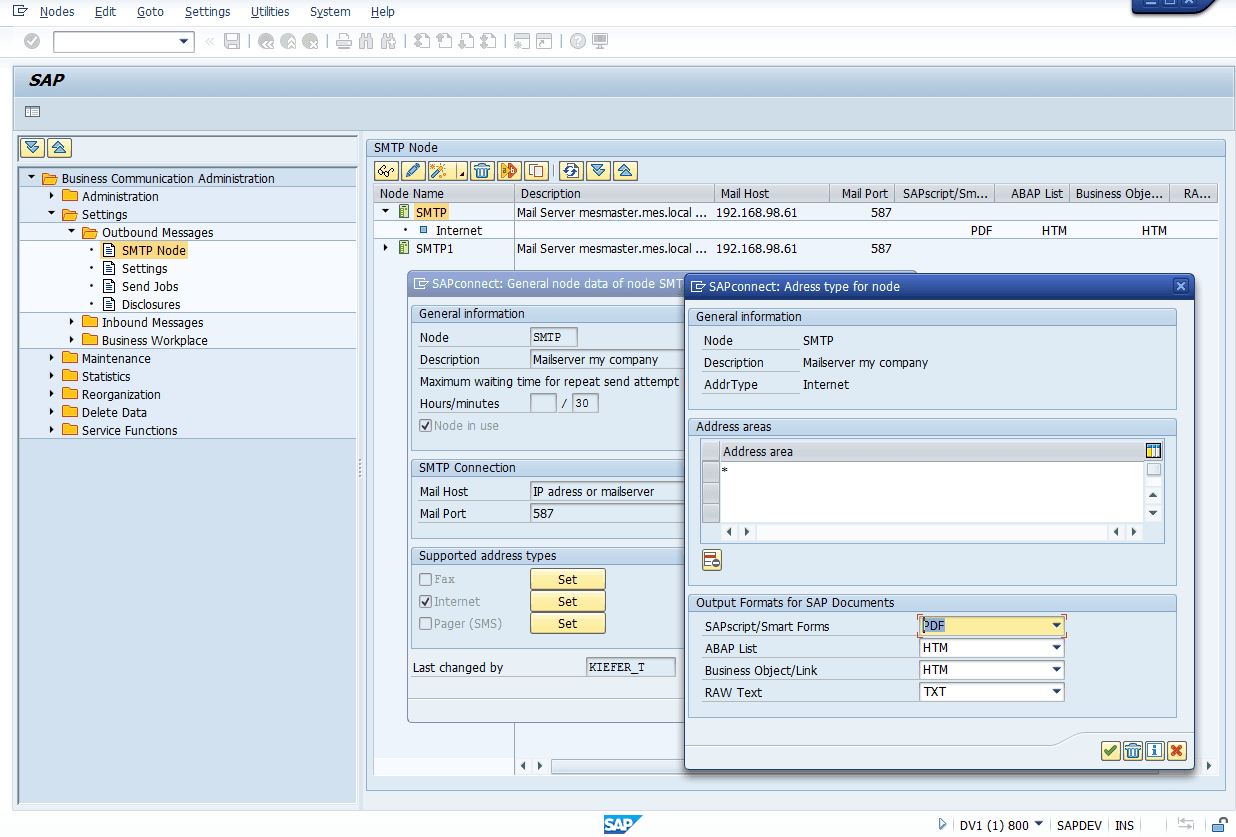Image resolution: width=1236 pixels, height=837 pixels.
Task: Open the RAW Text format dropdown
Action: 1056,692
